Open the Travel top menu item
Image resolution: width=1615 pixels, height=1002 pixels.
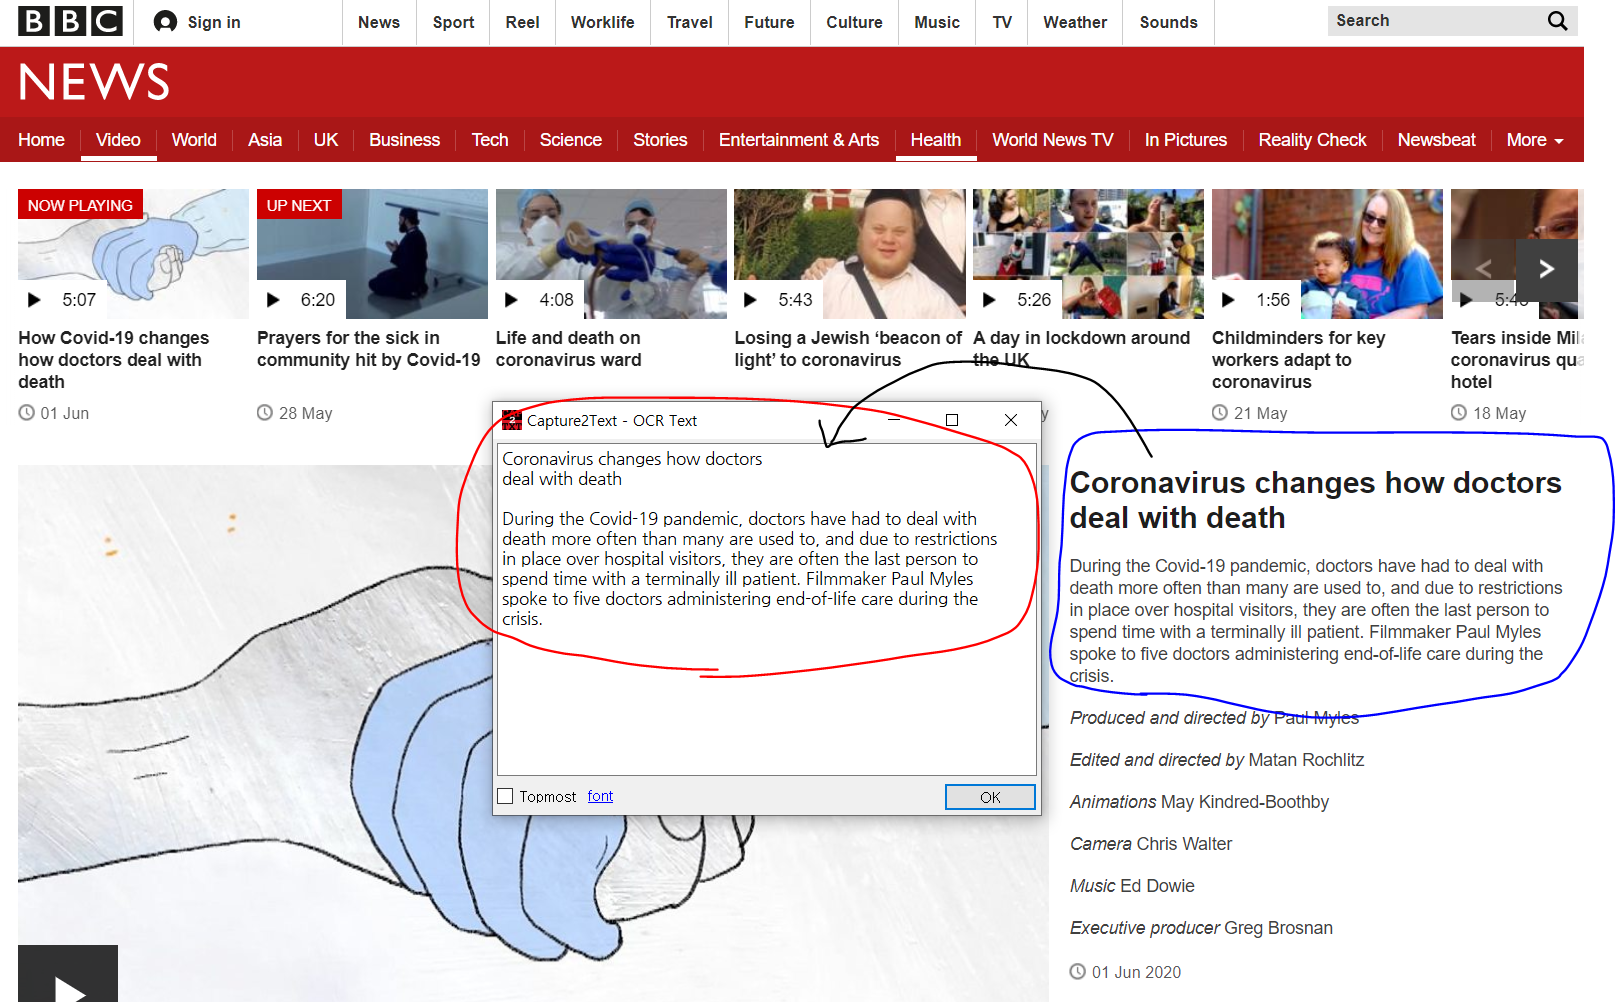point(690,22)
